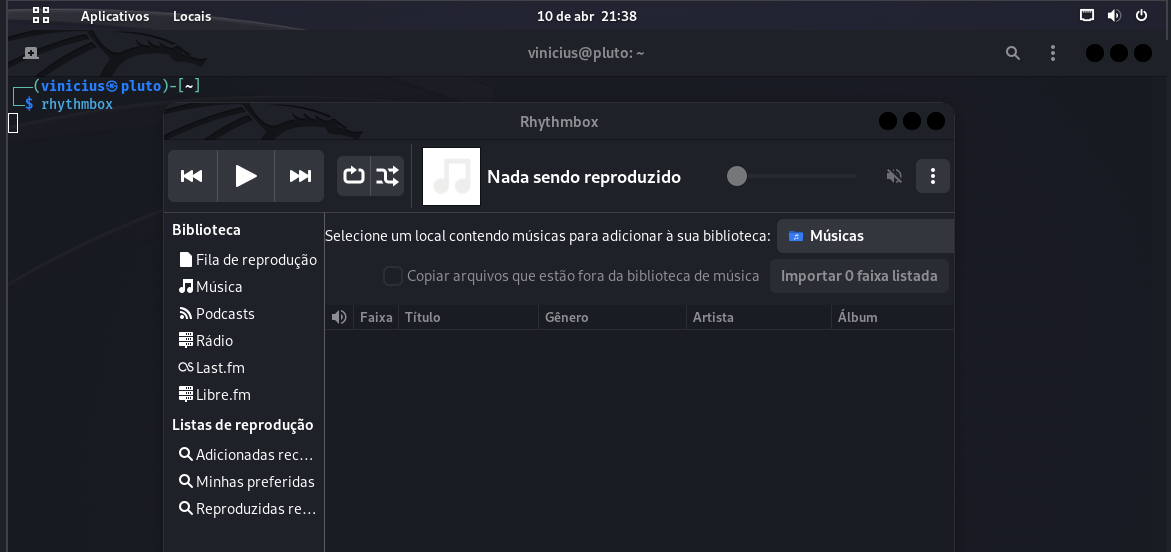Viewport: 1171px width, 552px height.
Task: Skip to the next track
Action: point(300,176)
